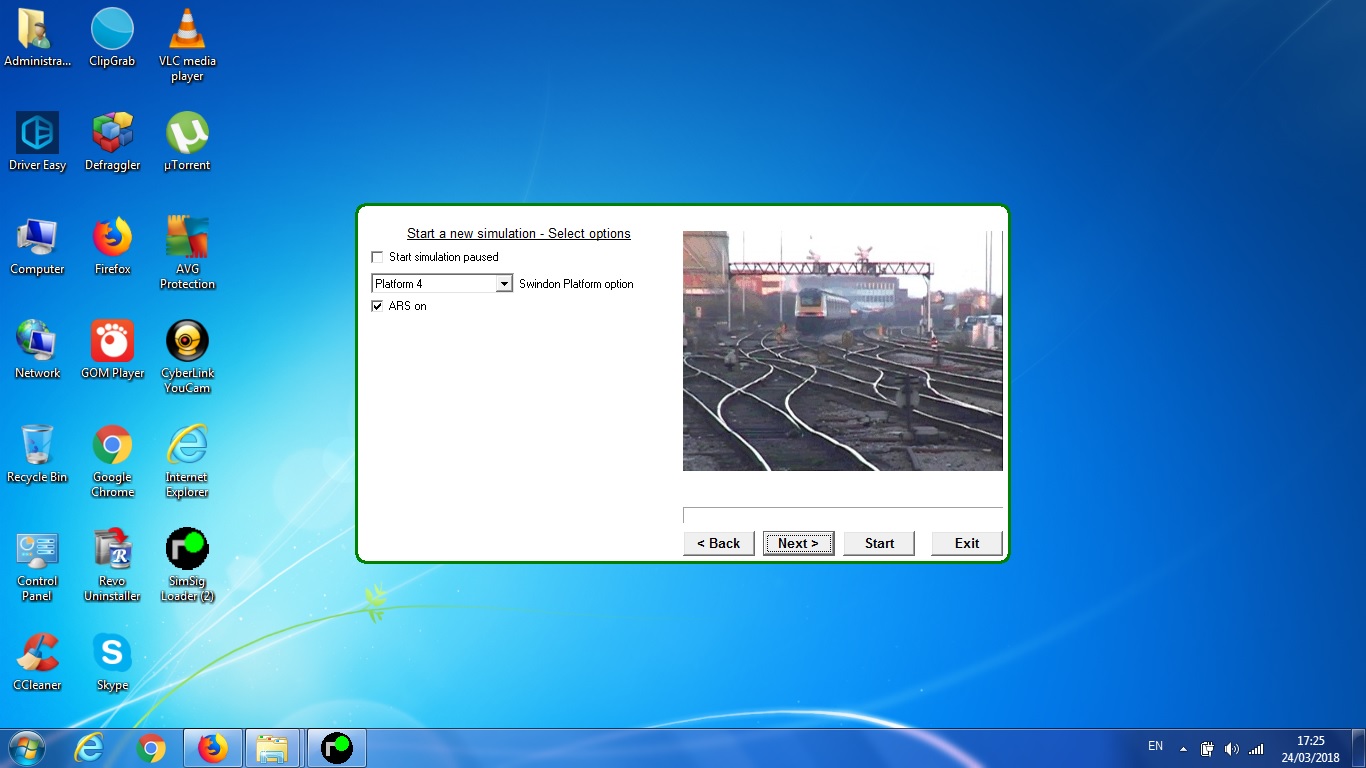
Task: Click the Exit button
Action: [967, 543]
